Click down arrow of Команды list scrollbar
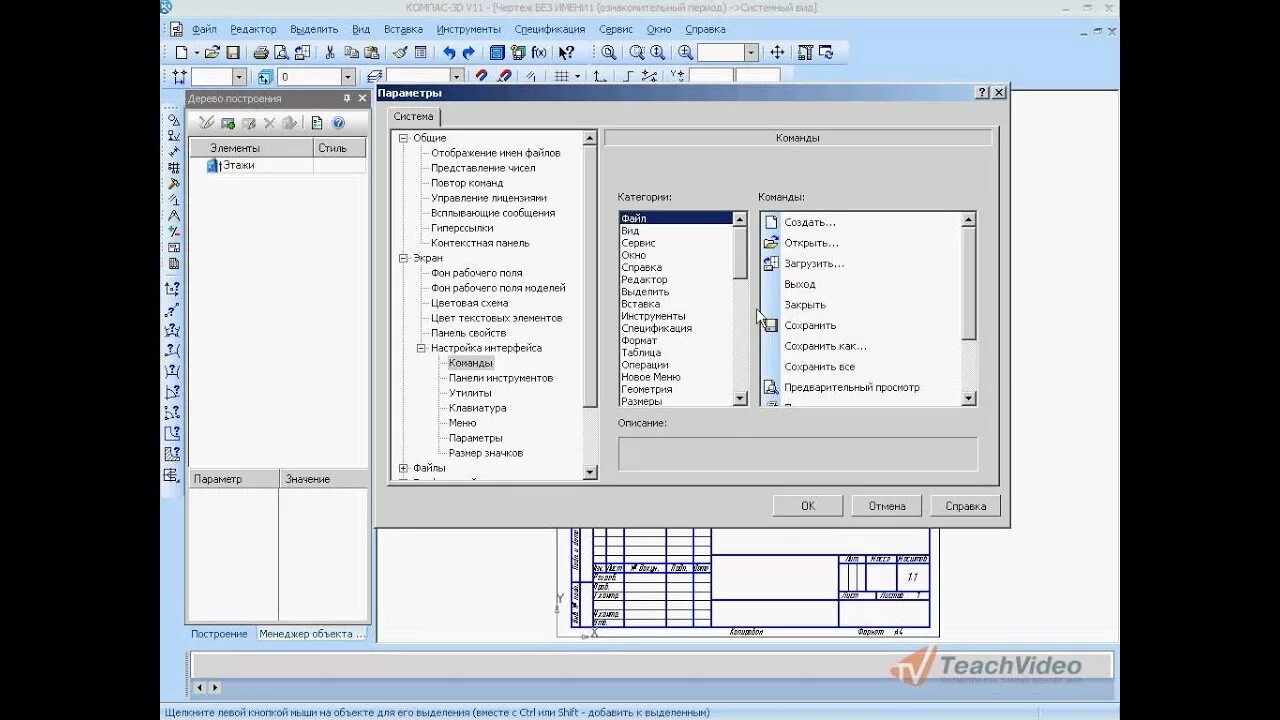 tap(968, 398)
